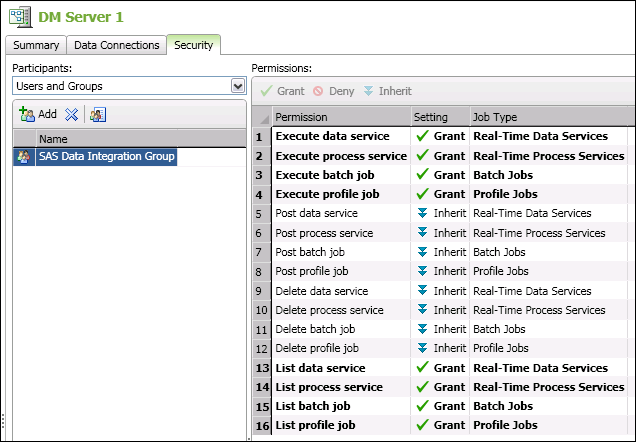Open the Users and Groups dropdown
This screenshot has height=442, width=636.
point(238,86)
